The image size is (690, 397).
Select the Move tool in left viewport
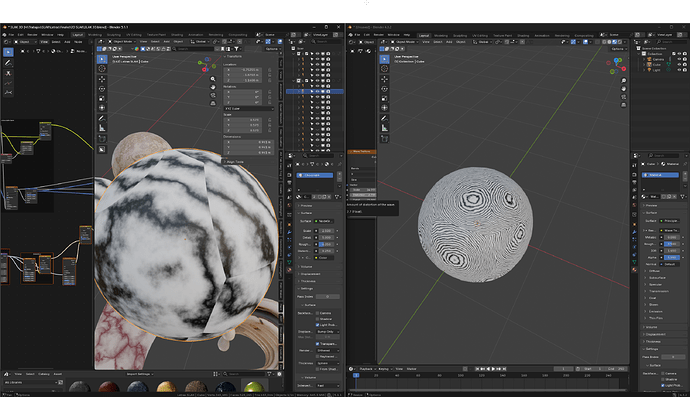[102, 79]
